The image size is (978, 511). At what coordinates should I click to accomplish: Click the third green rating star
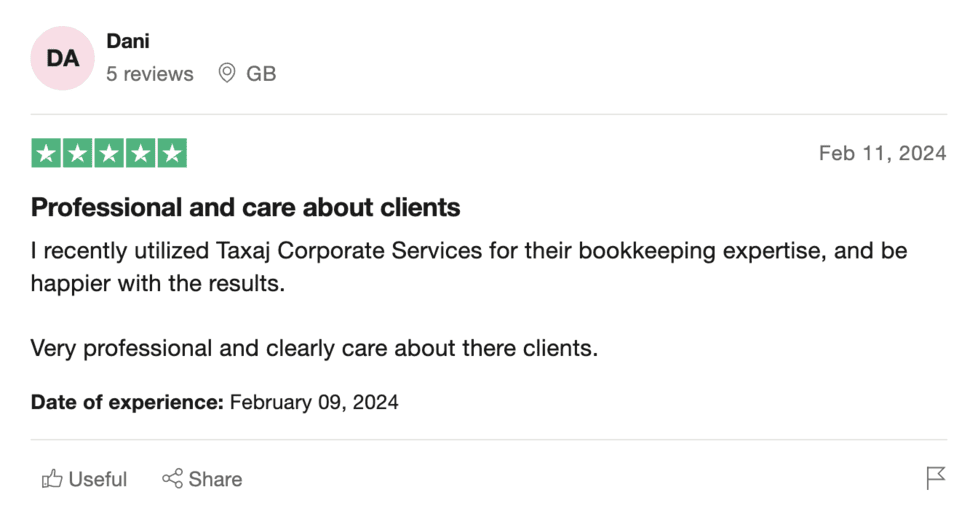coord(109,153)
